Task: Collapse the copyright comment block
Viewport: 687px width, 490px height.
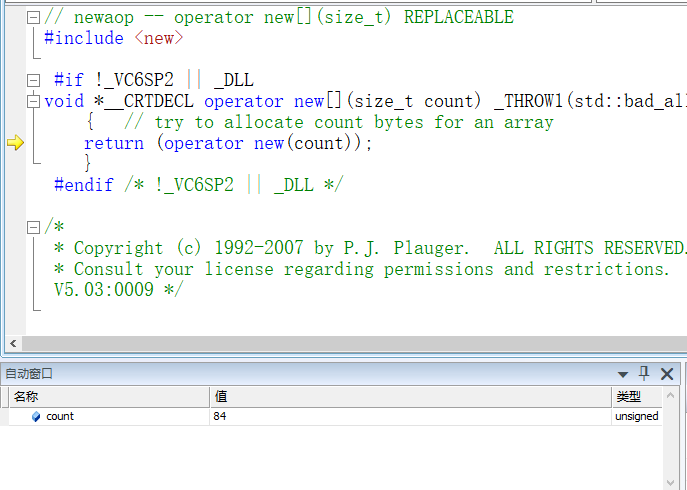Action: 33,227
